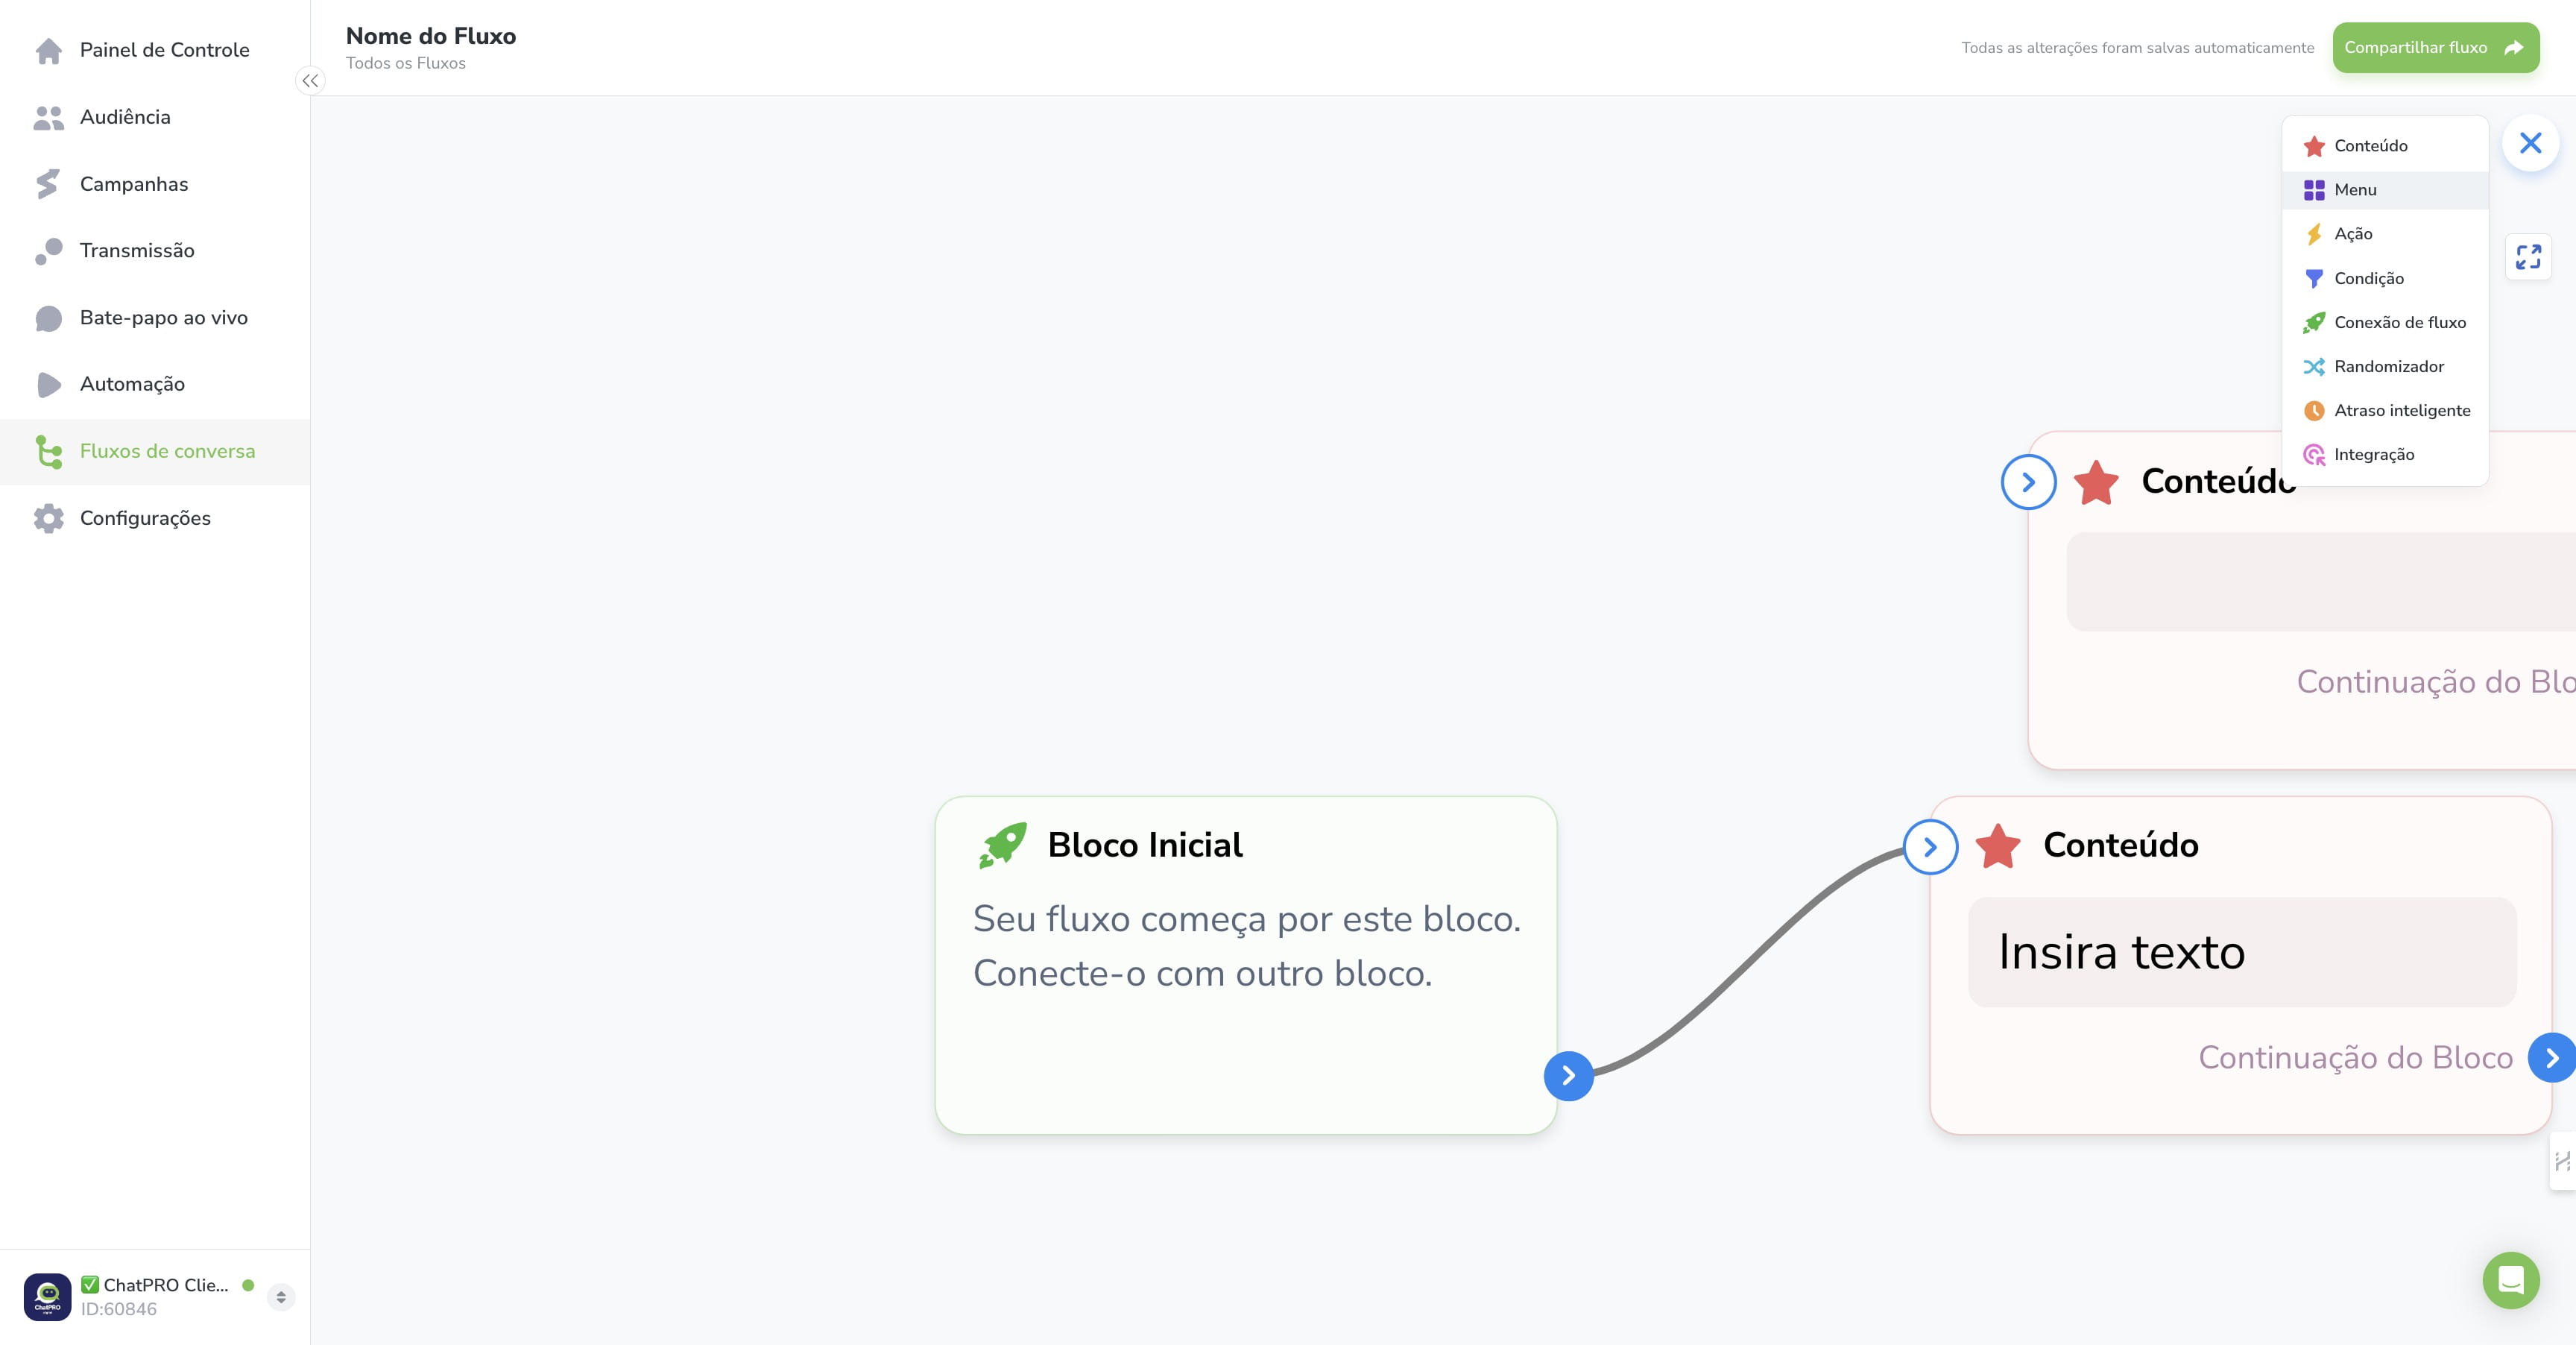The width and height of the screenshot is (2576, 1345).
Task: Click Compartilhar fluxo button
Action: pyautogui.click(x=2435, y=48)
